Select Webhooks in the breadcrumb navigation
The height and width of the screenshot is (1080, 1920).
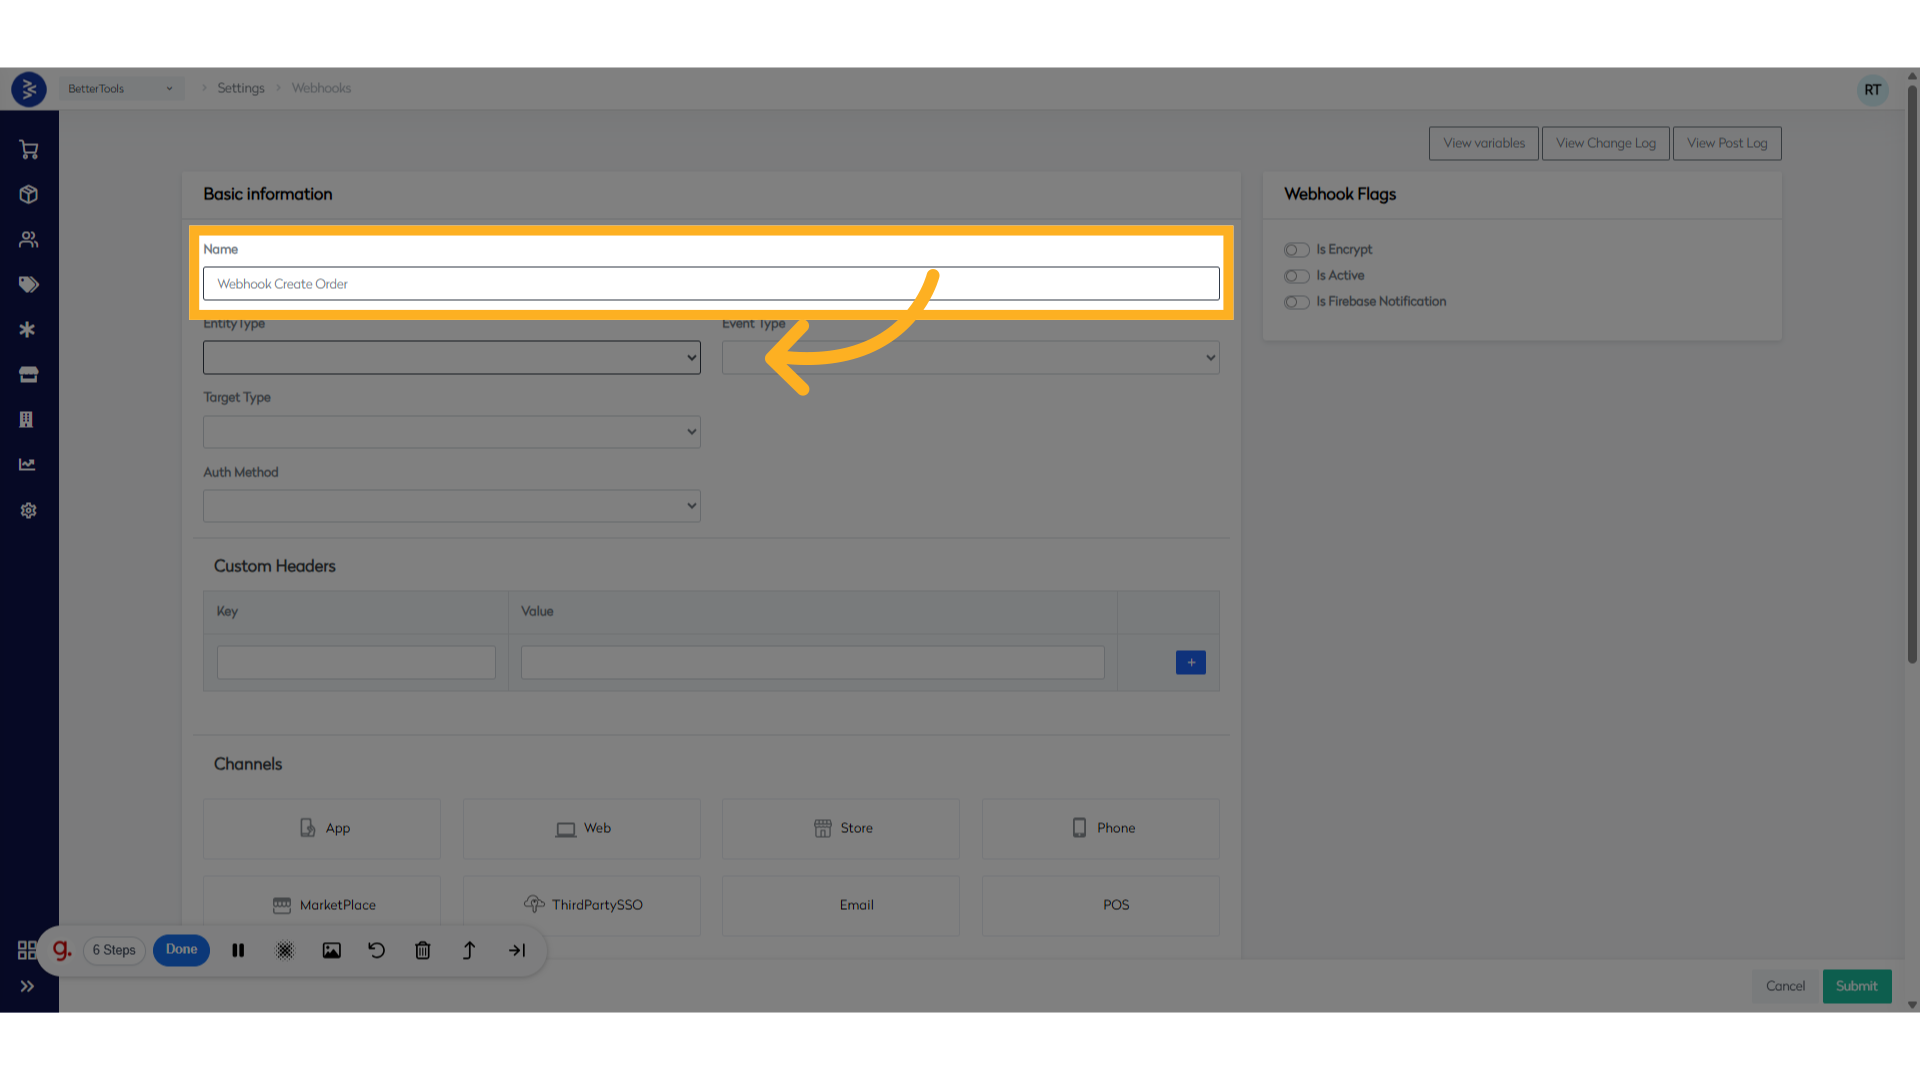[321, 88]
